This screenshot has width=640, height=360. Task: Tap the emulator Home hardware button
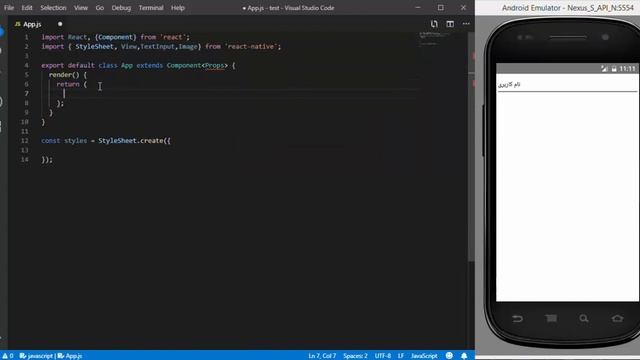click(617, 318)
